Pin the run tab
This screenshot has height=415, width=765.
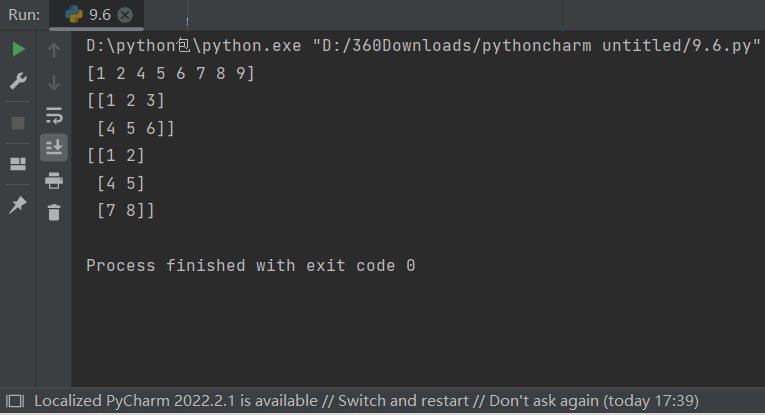pos(18,205)
